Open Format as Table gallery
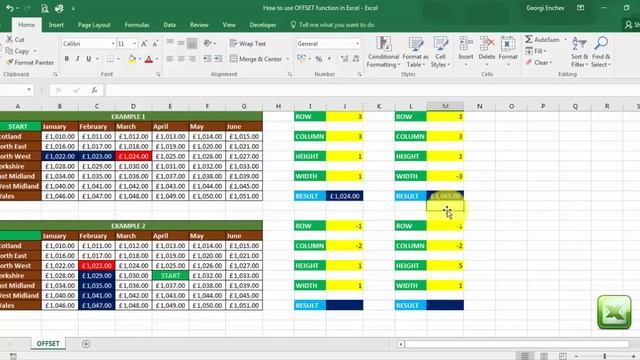The width and height of the screenshot is (640, 360). (x=416, y=52)
